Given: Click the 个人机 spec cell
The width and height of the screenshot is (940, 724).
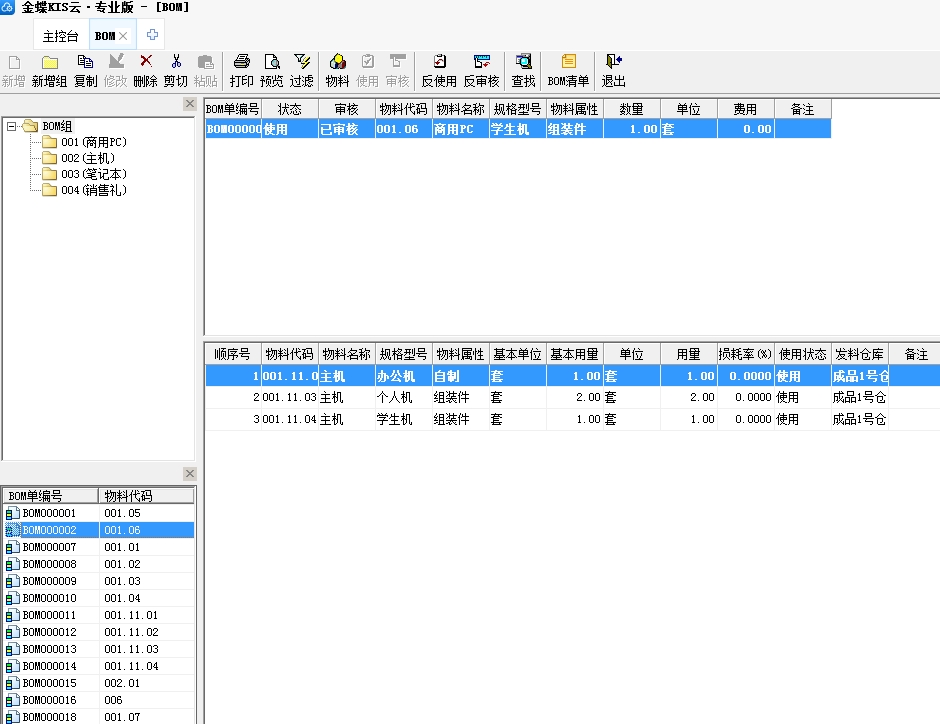Looking at the screenshot, I should pos(404,397).
